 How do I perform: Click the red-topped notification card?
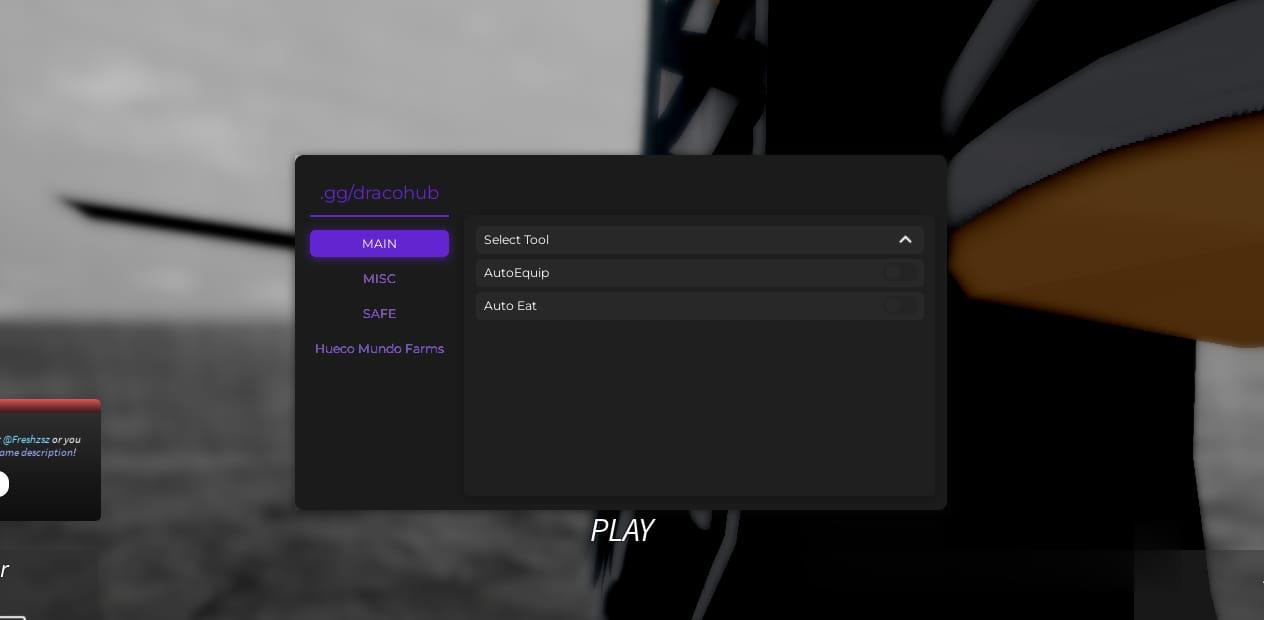[50, 459]
